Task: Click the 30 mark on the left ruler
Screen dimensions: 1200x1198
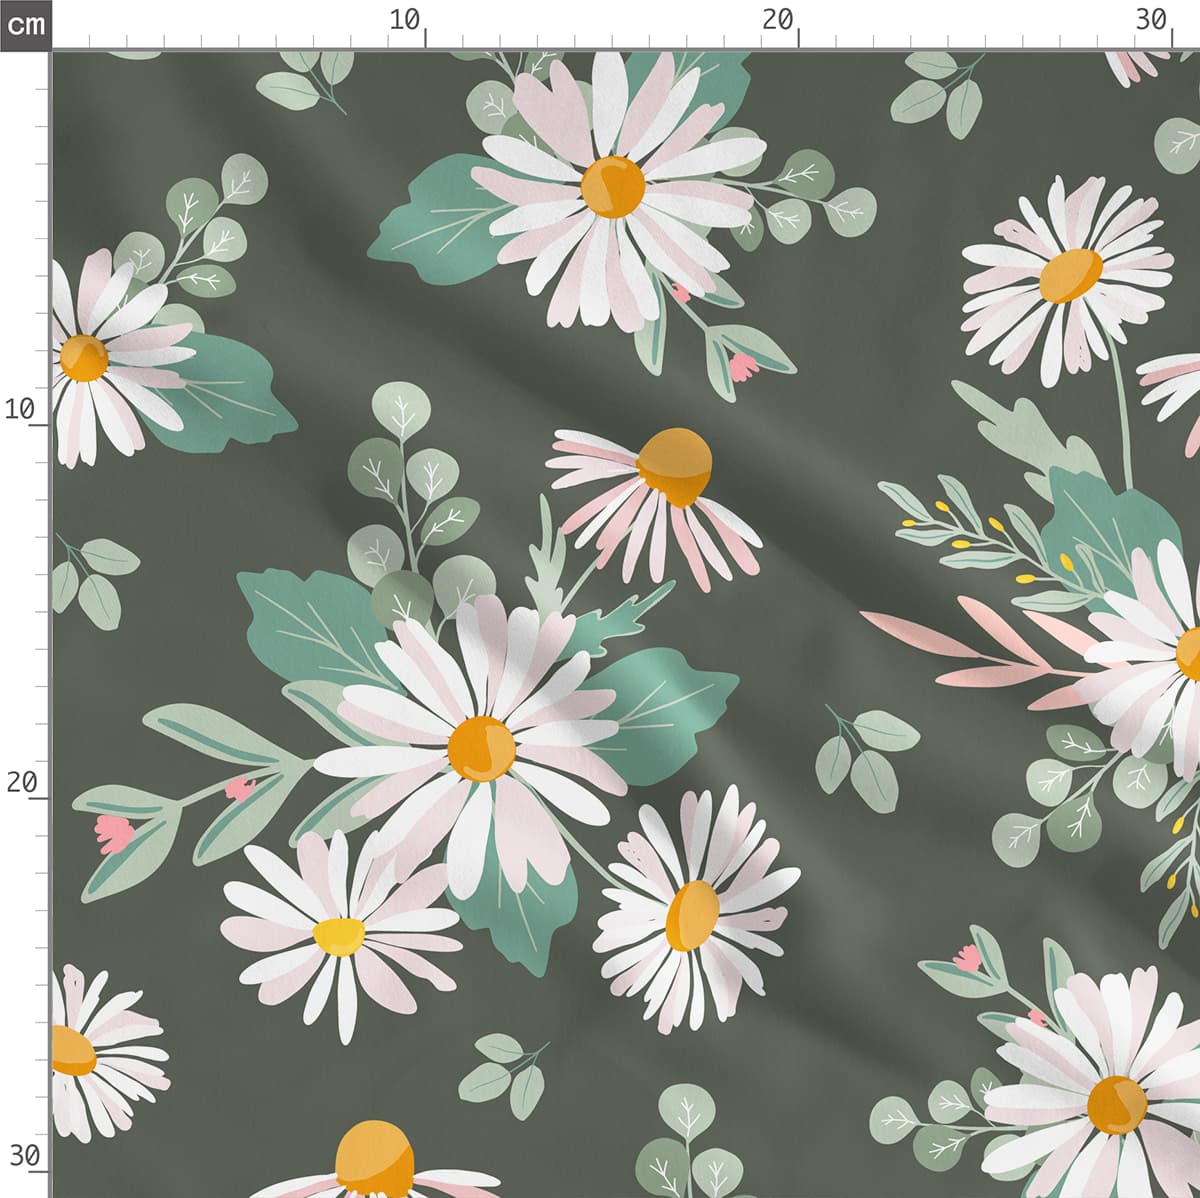Action: click(23, 1156)
